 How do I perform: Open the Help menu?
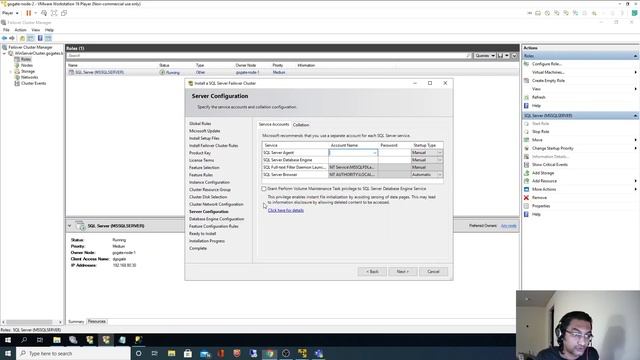tap(49, 30)
